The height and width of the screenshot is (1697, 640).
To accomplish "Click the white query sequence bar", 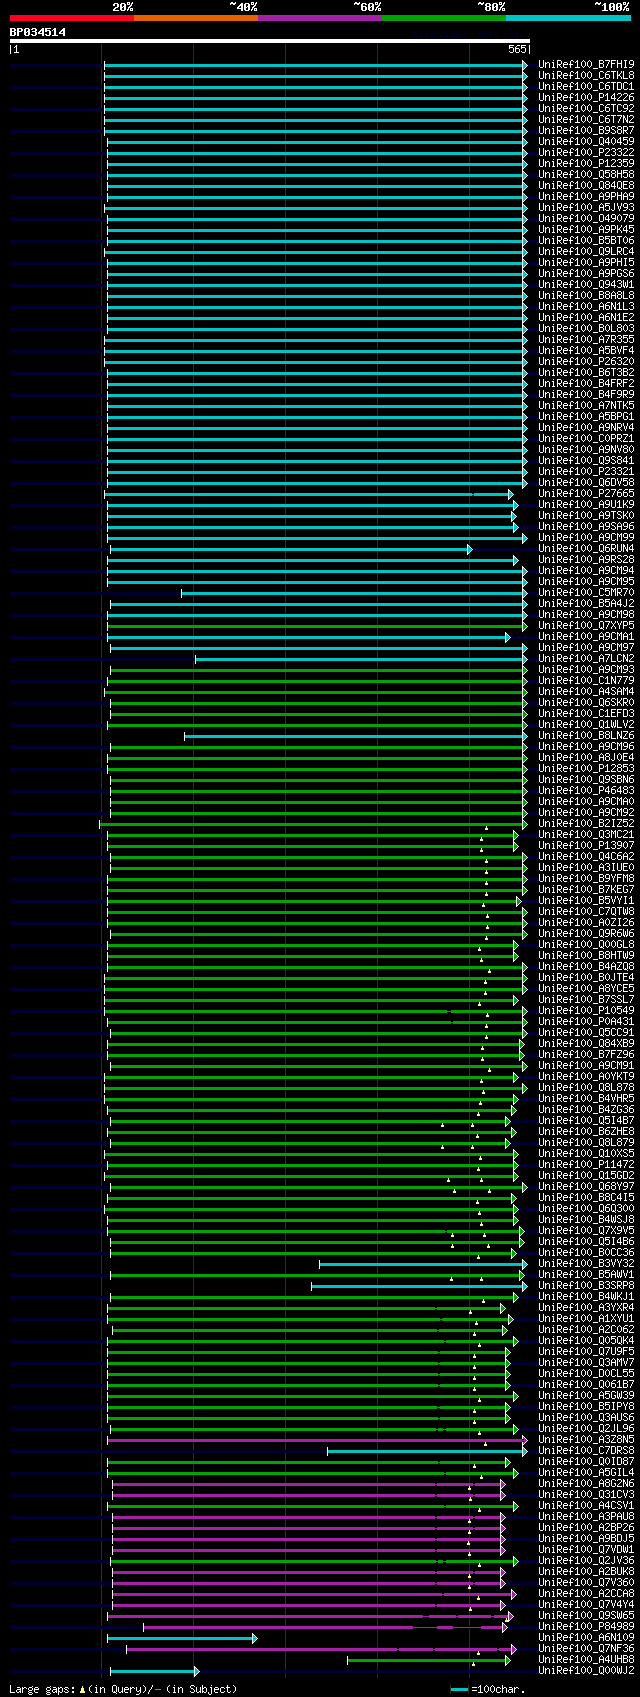I will 269,41.
